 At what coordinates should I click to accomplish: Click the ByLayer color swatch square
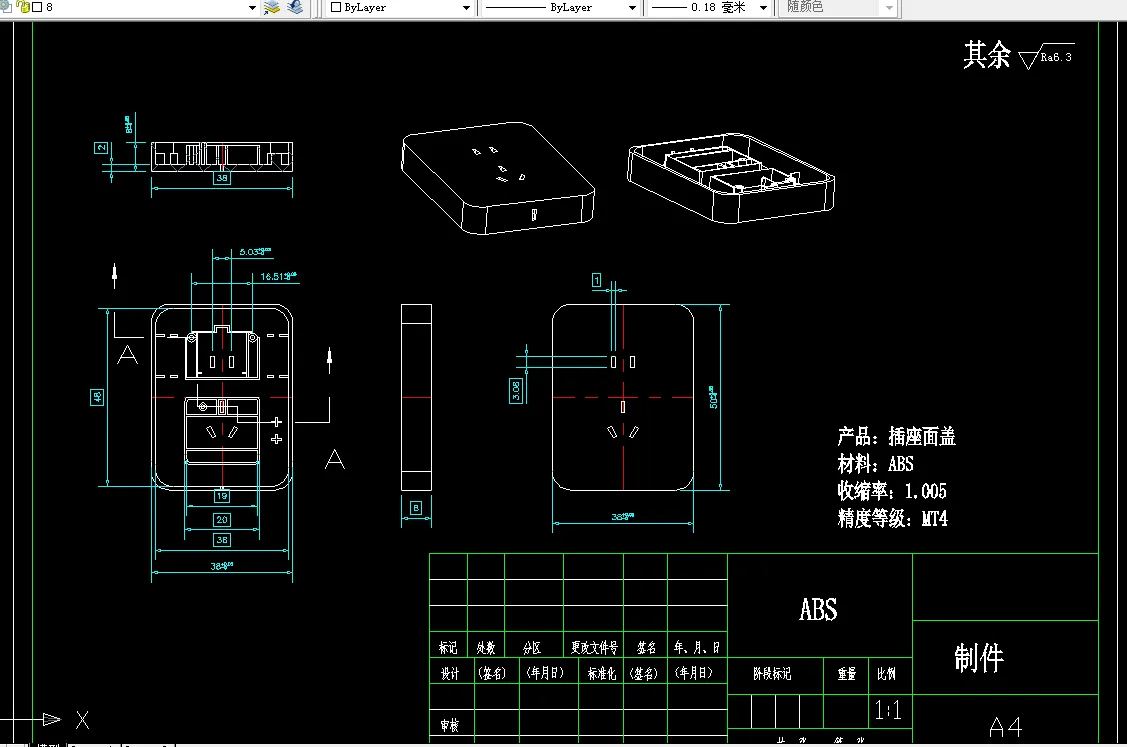[x=336, y=7]
